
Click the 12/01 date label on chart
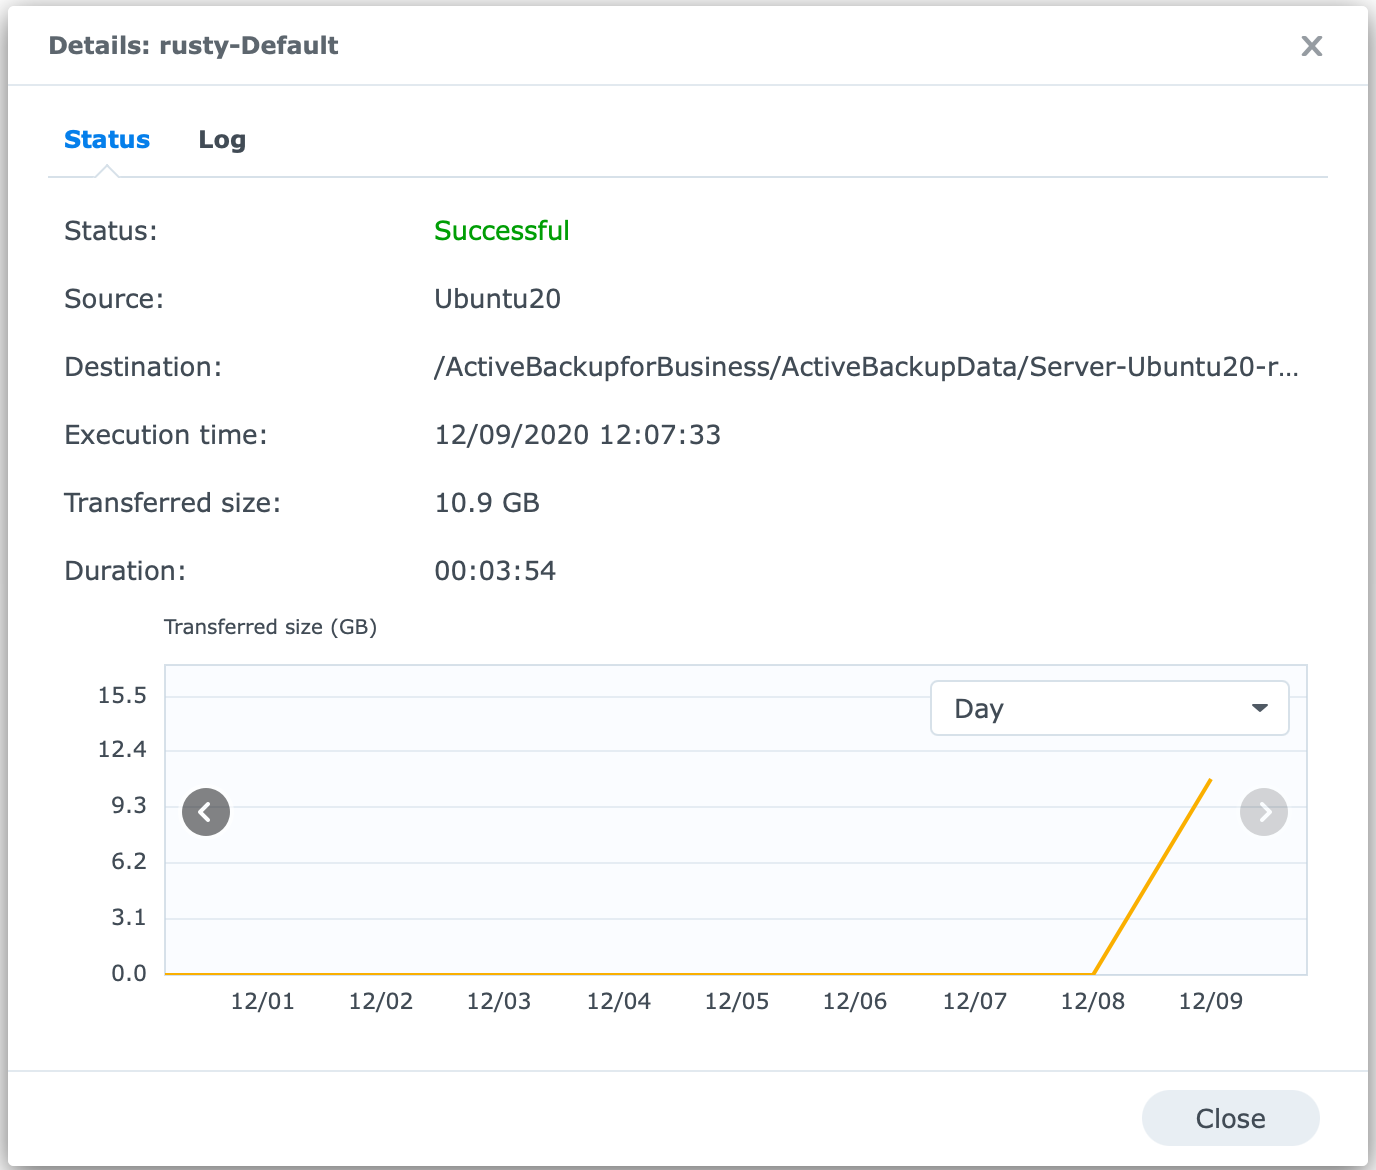coord(262,1001)
